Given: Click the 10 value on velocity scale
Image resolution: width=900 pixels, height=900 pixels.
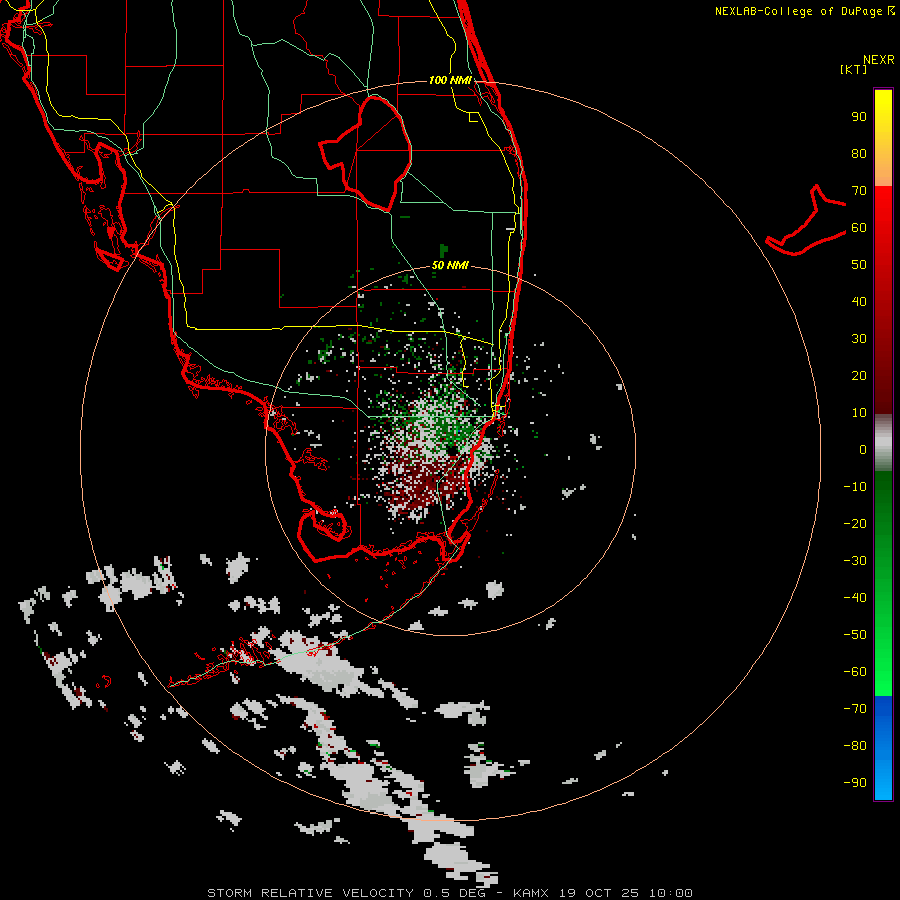Looking at the screenshot, I should pos(859,413).
